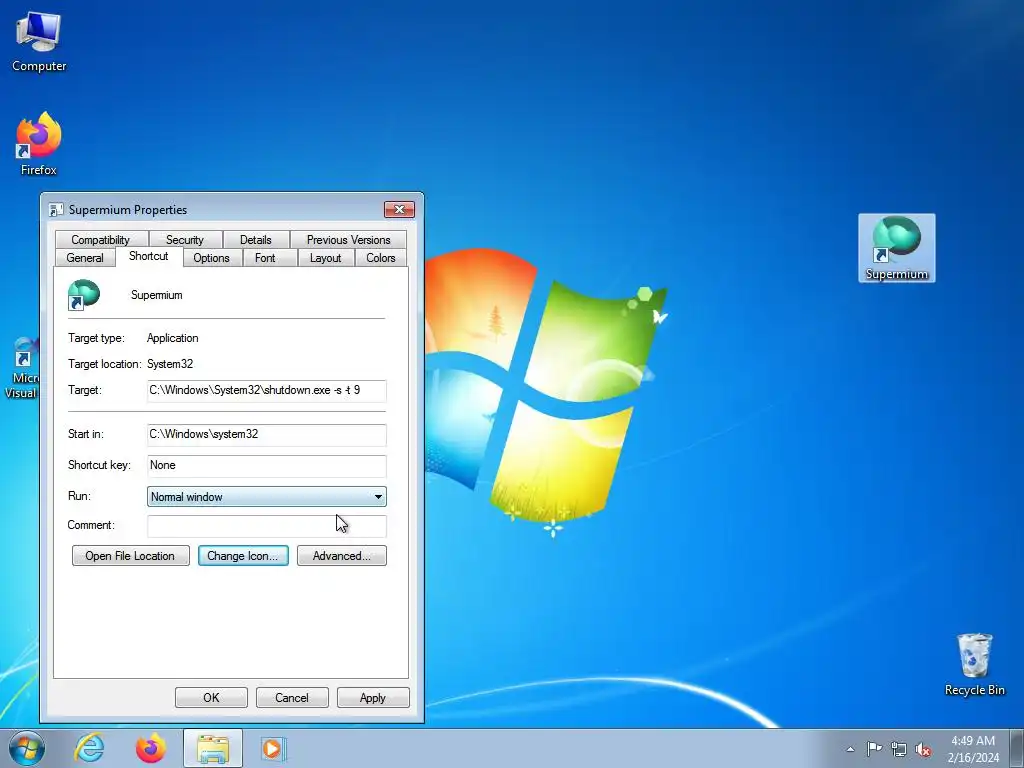Image resolution: width=1024 pixels, height=768 pixels.
Task: Open the clock showing 4:49 AM
Action: (973, 748)
